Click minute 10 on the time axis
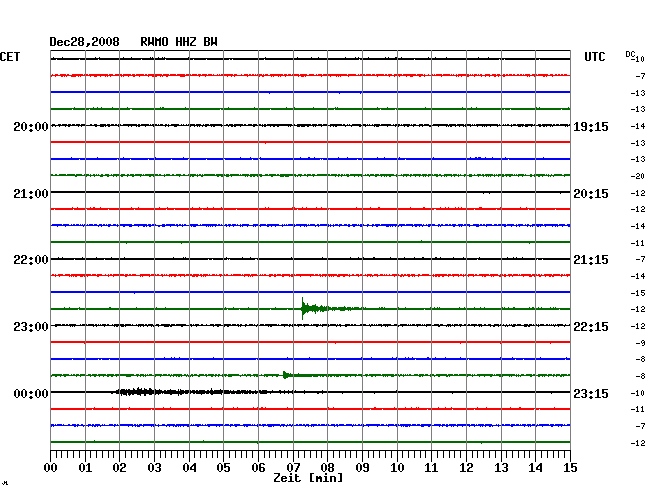Viewport: 650px width, 494px height. 397,467
